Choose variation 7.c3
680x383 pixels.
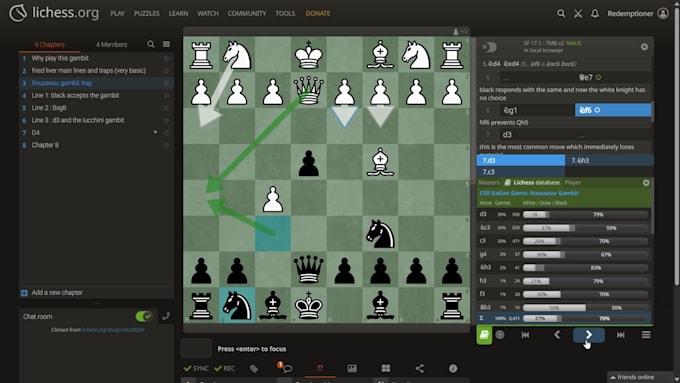pyautogui.click(x=521, y=172)
